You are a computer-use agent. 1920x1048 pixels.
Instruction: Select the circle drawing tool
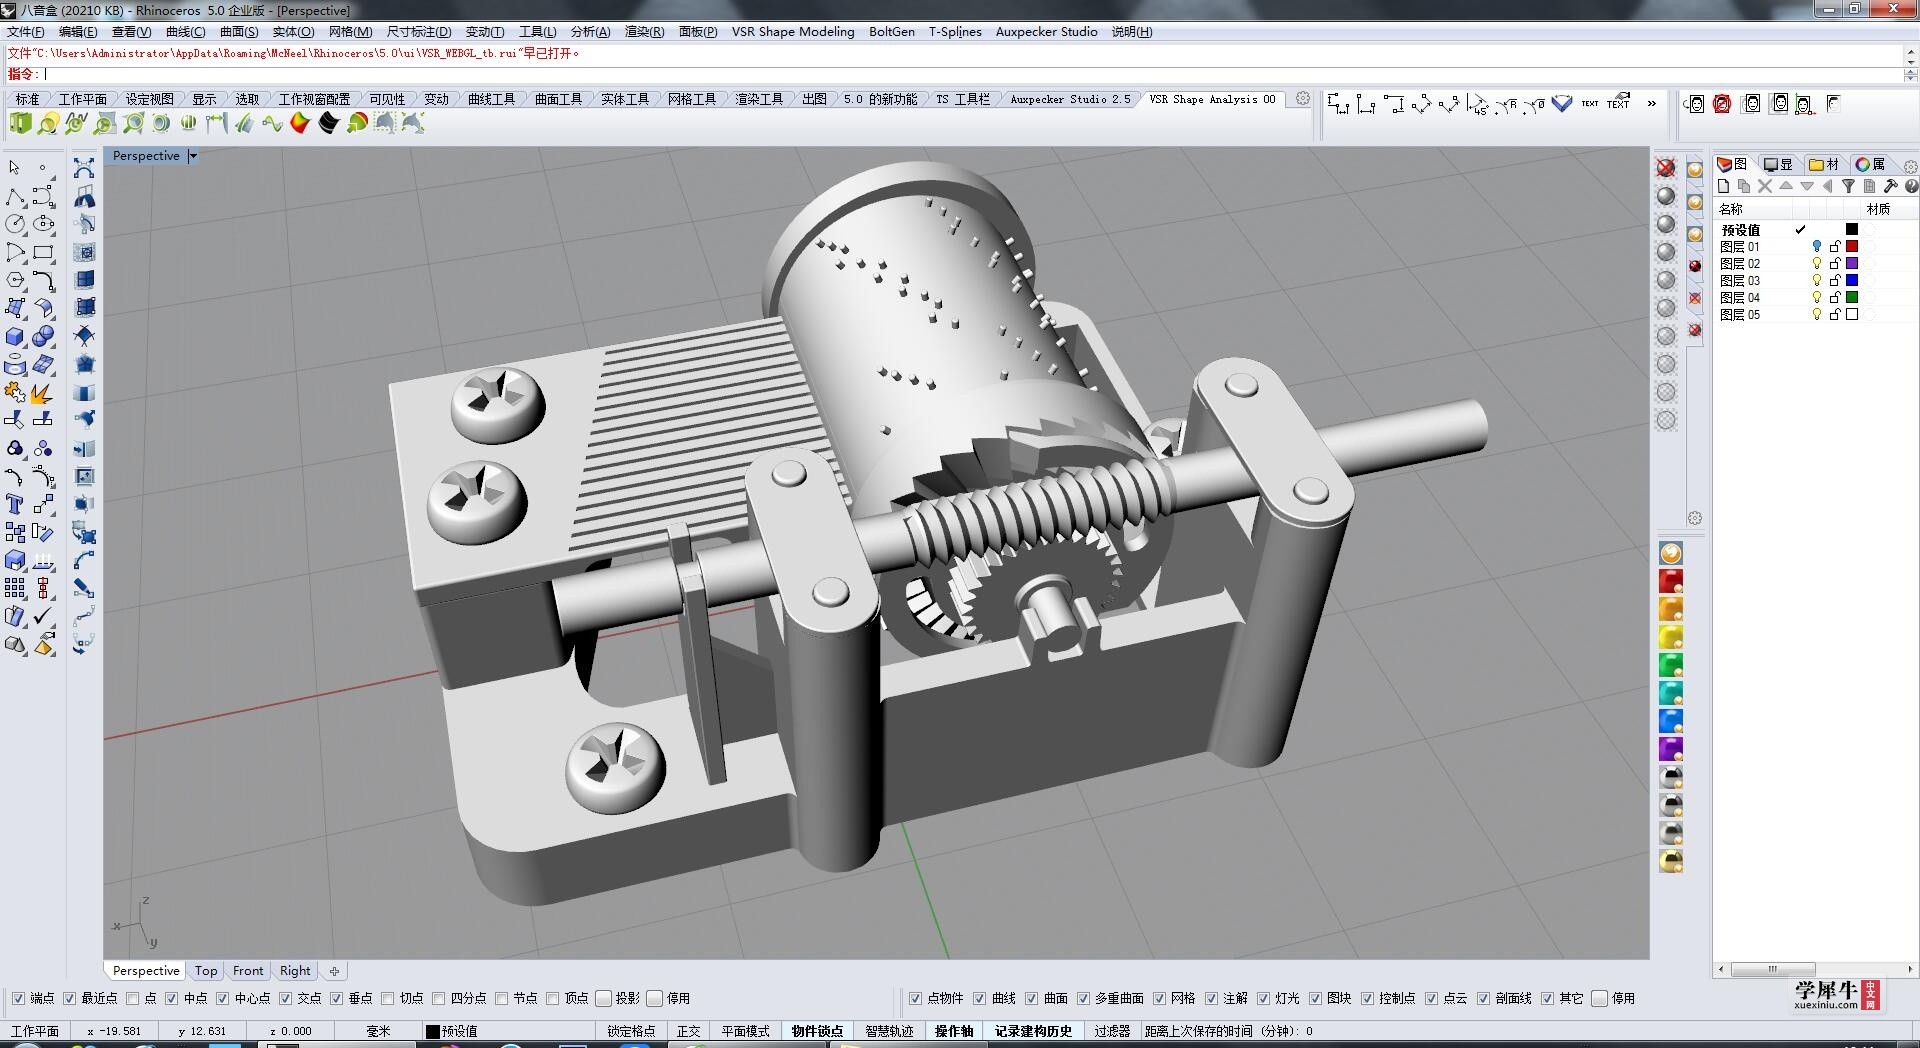(15, 224)
